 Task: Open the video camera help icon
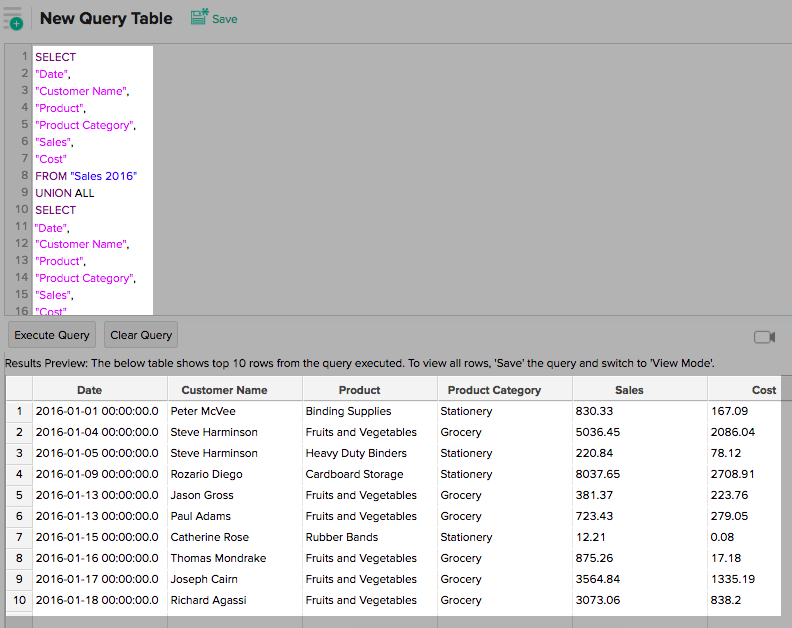tap(764, 337)
